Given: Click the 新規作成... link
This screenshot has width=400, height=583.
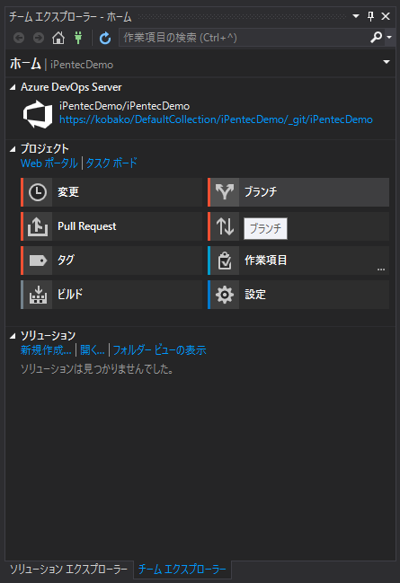Looking at the screenshot, I should pyautogui.click(x=46, y=350).
